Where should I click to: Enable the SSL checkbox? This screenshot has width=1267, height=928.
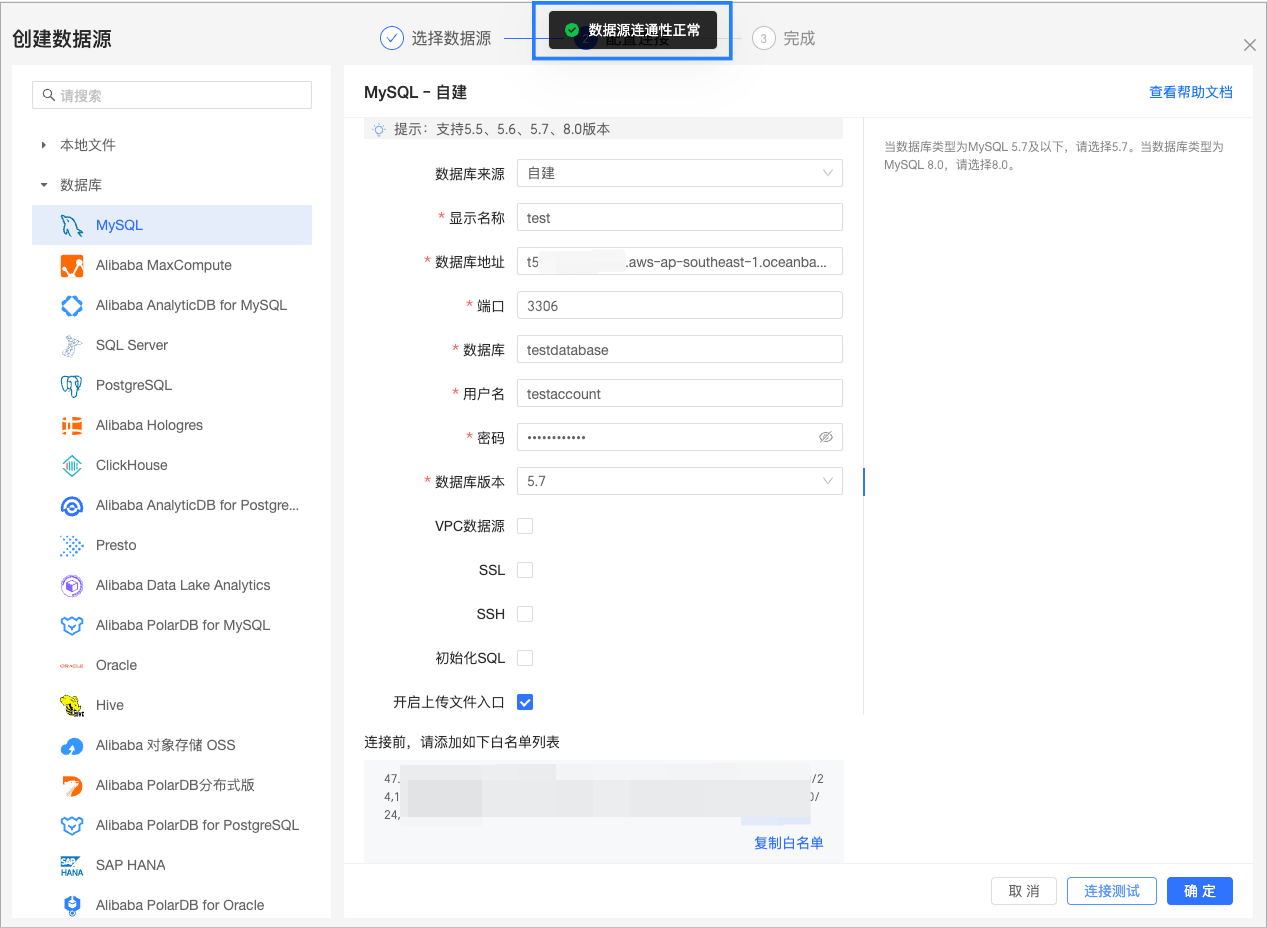525,570
